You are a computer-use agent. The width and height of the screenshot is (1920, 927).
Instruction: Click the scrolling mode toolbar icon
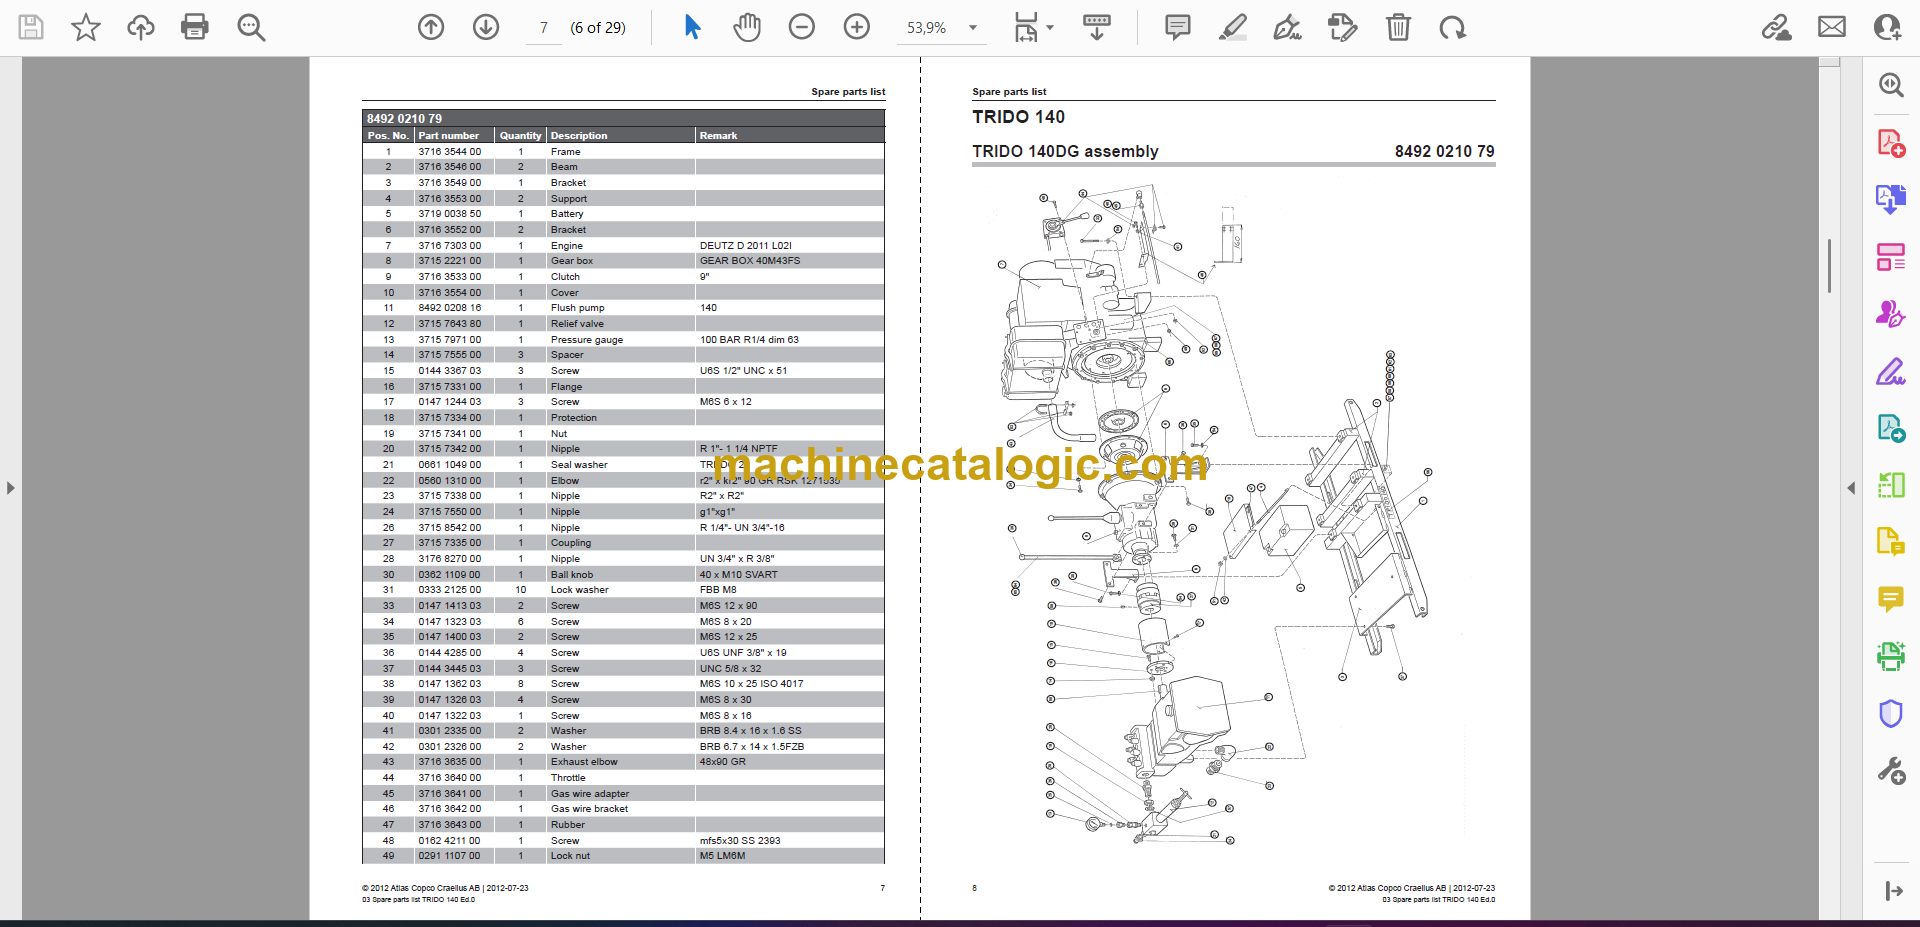coord(1097,27)
